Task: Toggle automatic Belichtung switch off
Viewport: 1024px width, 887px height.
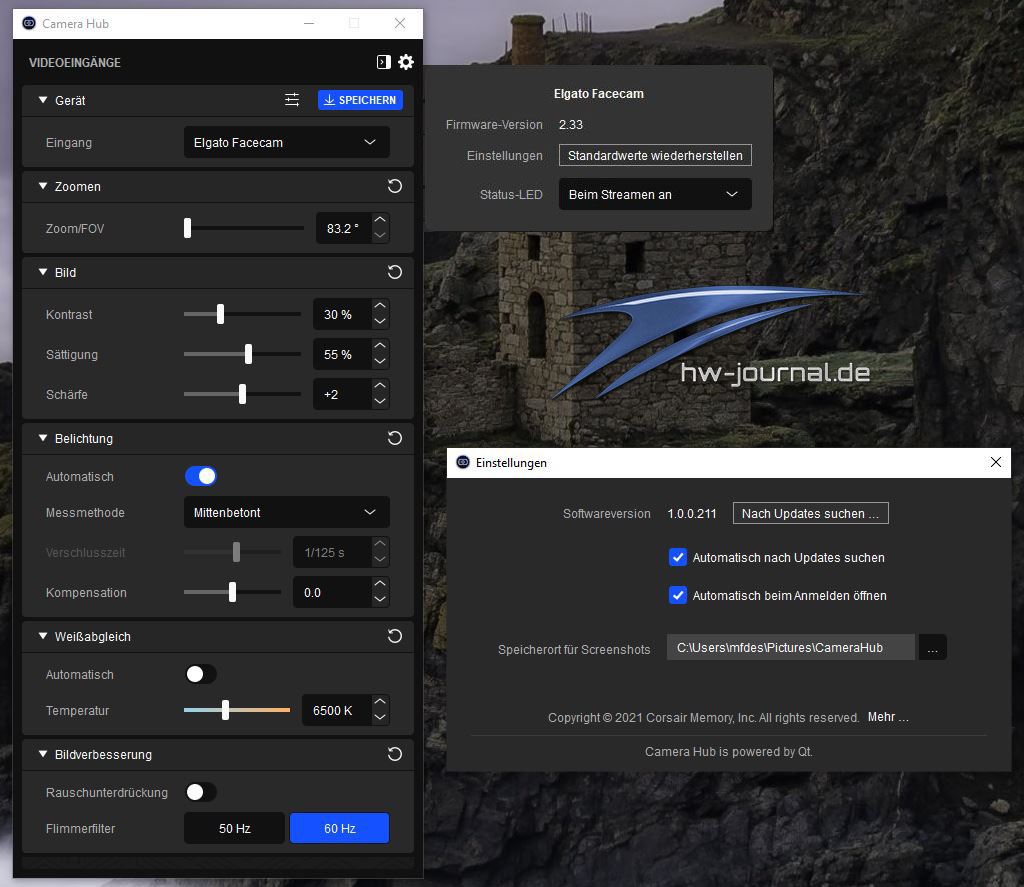Action: pyautogui.click(x=200, y=476)
